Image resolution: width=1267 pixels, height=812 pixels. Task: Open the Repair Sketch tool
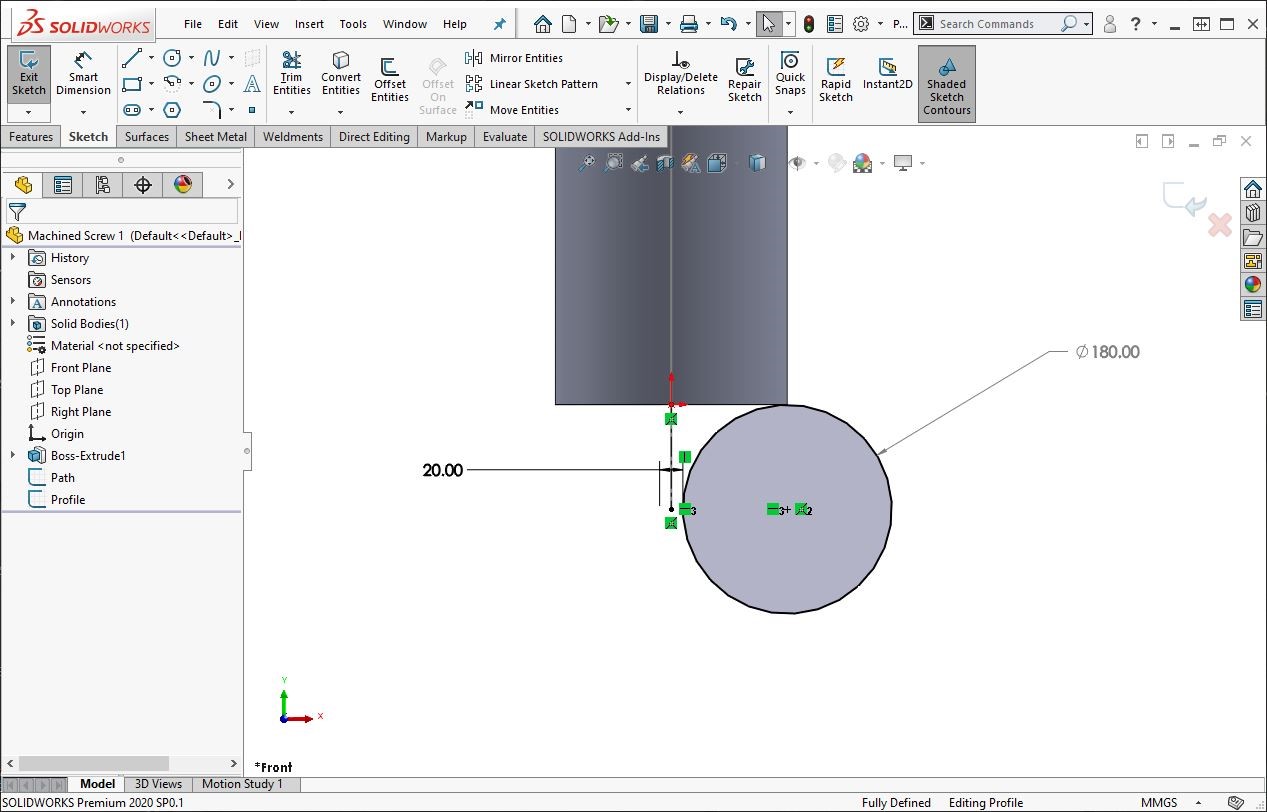pyautogui.click(x=744, y=79)
